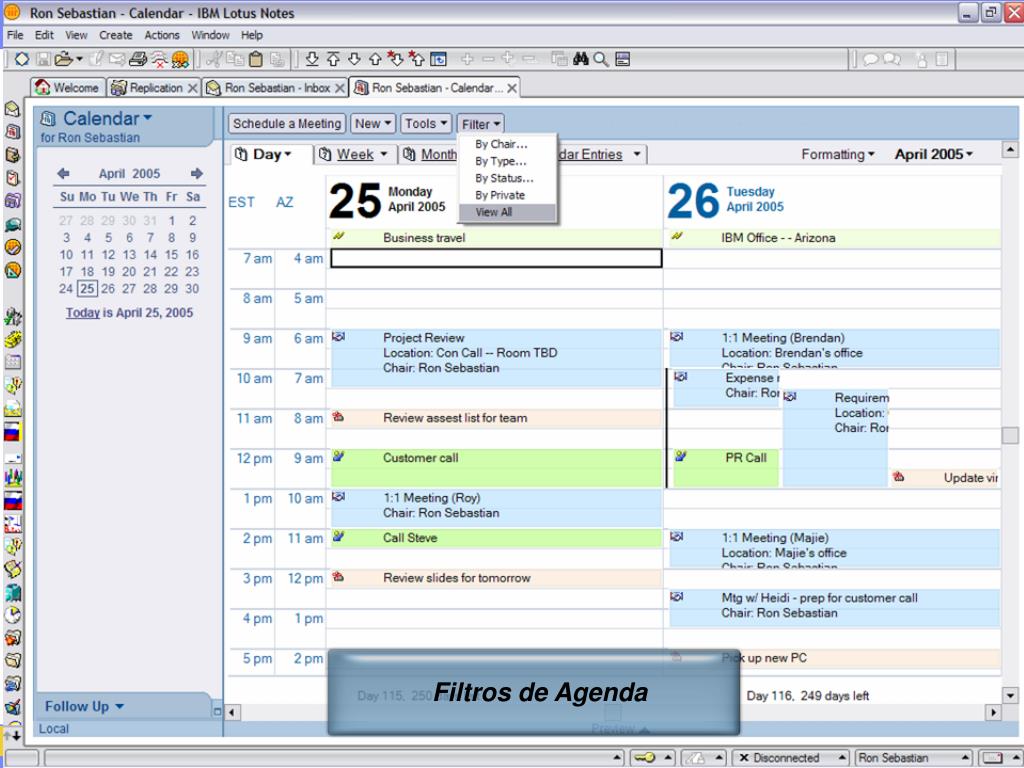Go to previous month in mini calendar
Viewport: 1024px width, 768px height.
(x=63, y=174)
